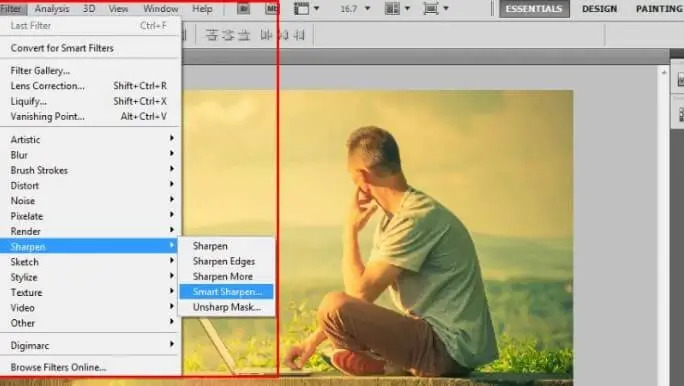Viewport: 684px width, 386px height.
Task: Open Mini Bridge via the Mb icon
Action: pos(271,8)
